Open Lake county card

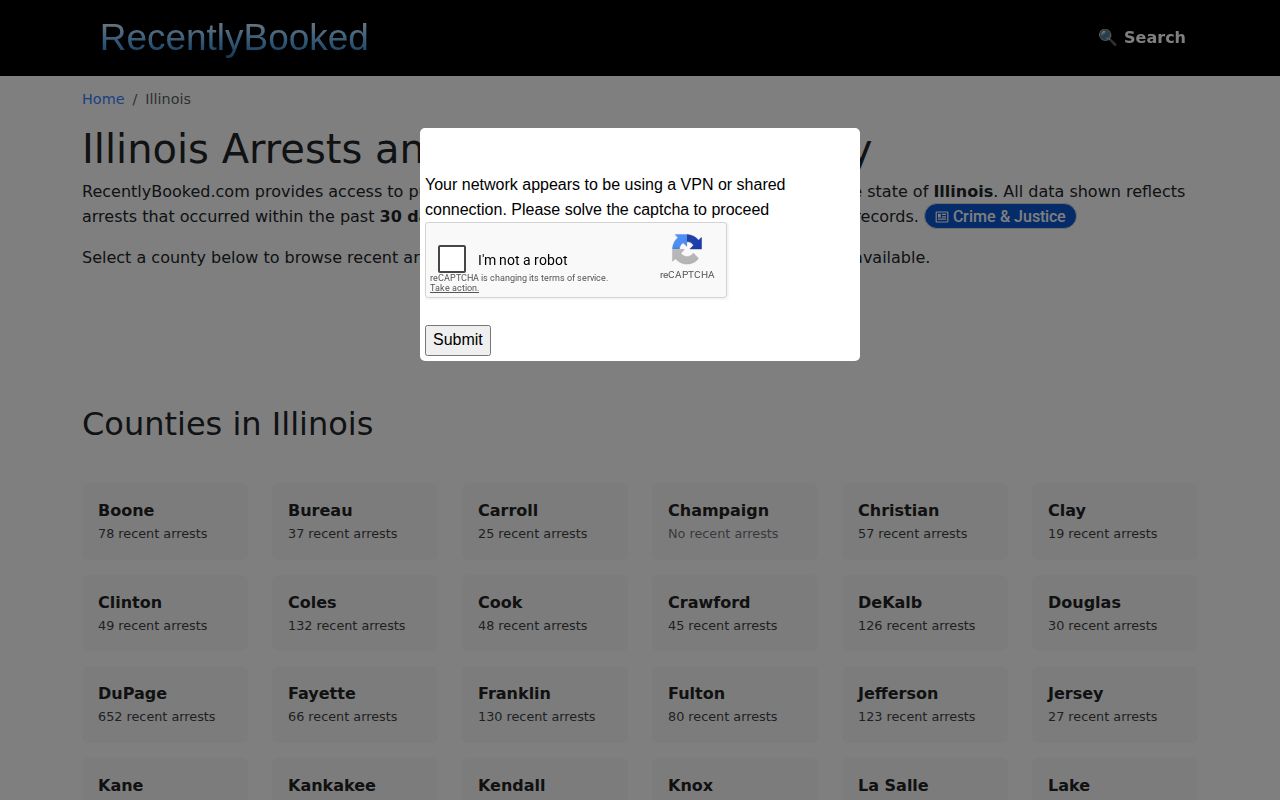pos(1115,779)
